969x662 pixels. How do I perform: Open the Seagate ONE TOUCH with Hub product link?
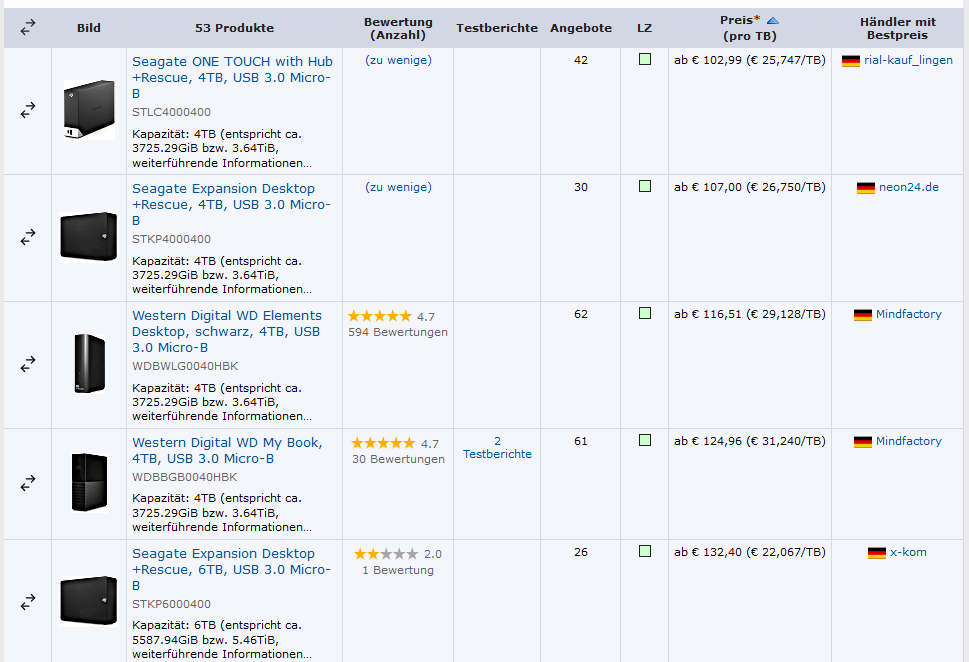pos(232,77)
